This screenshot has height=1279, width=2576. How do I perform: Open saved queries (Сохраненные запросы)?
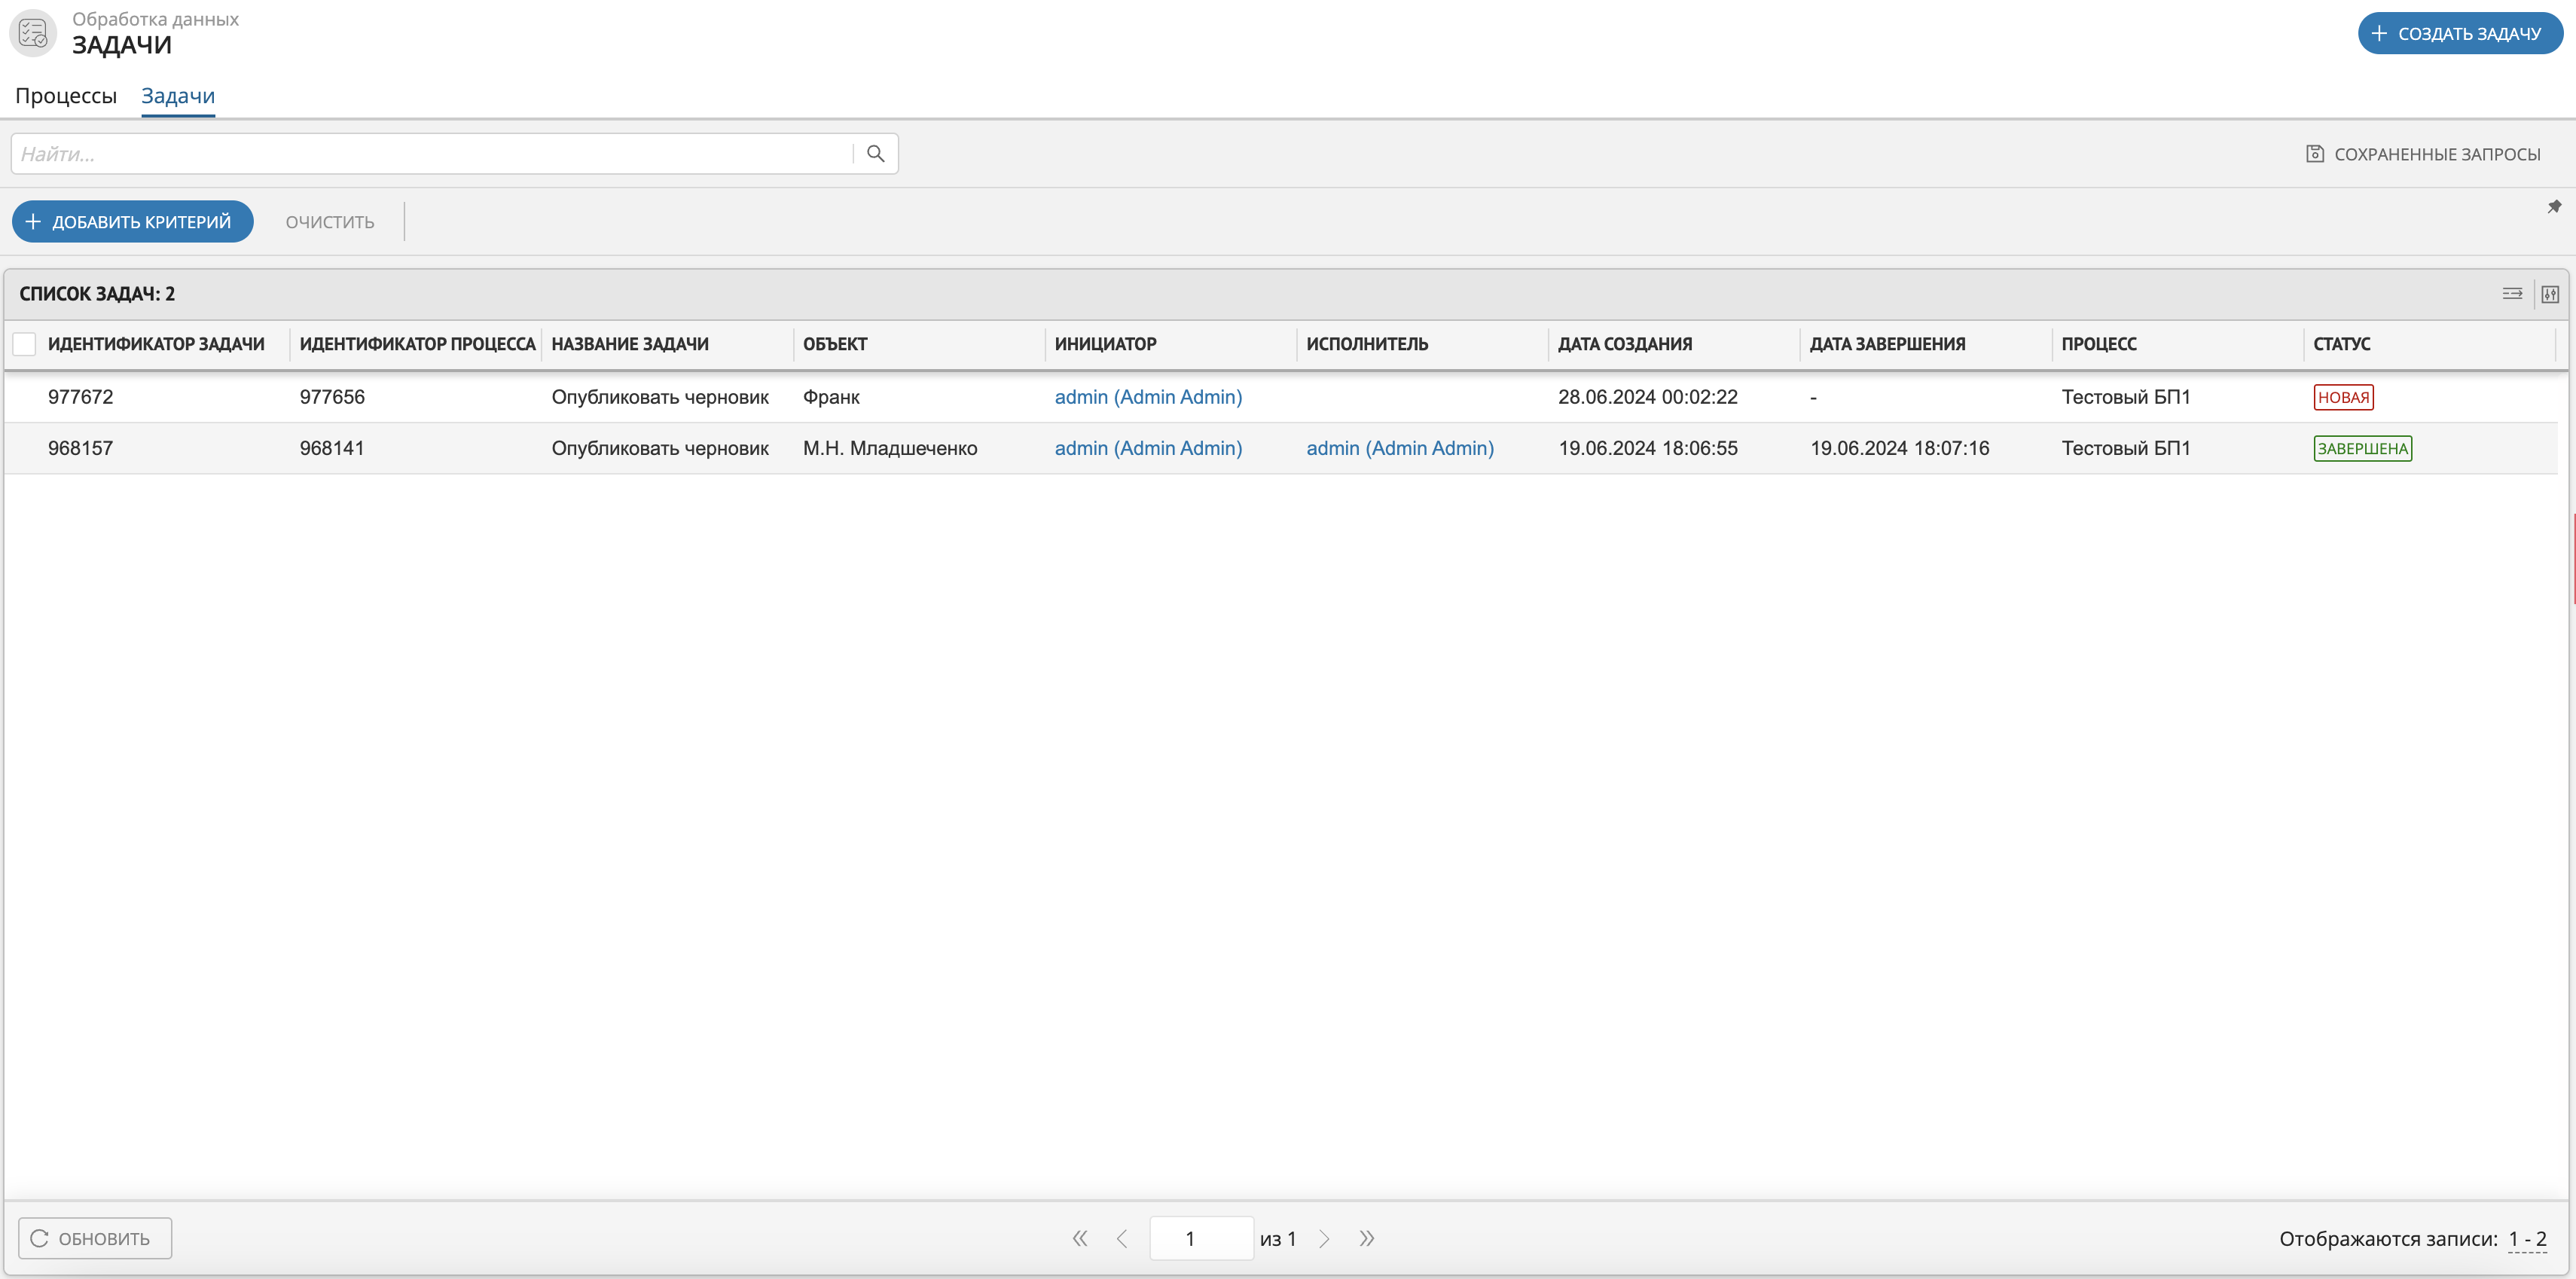(x=2423, y=154)
